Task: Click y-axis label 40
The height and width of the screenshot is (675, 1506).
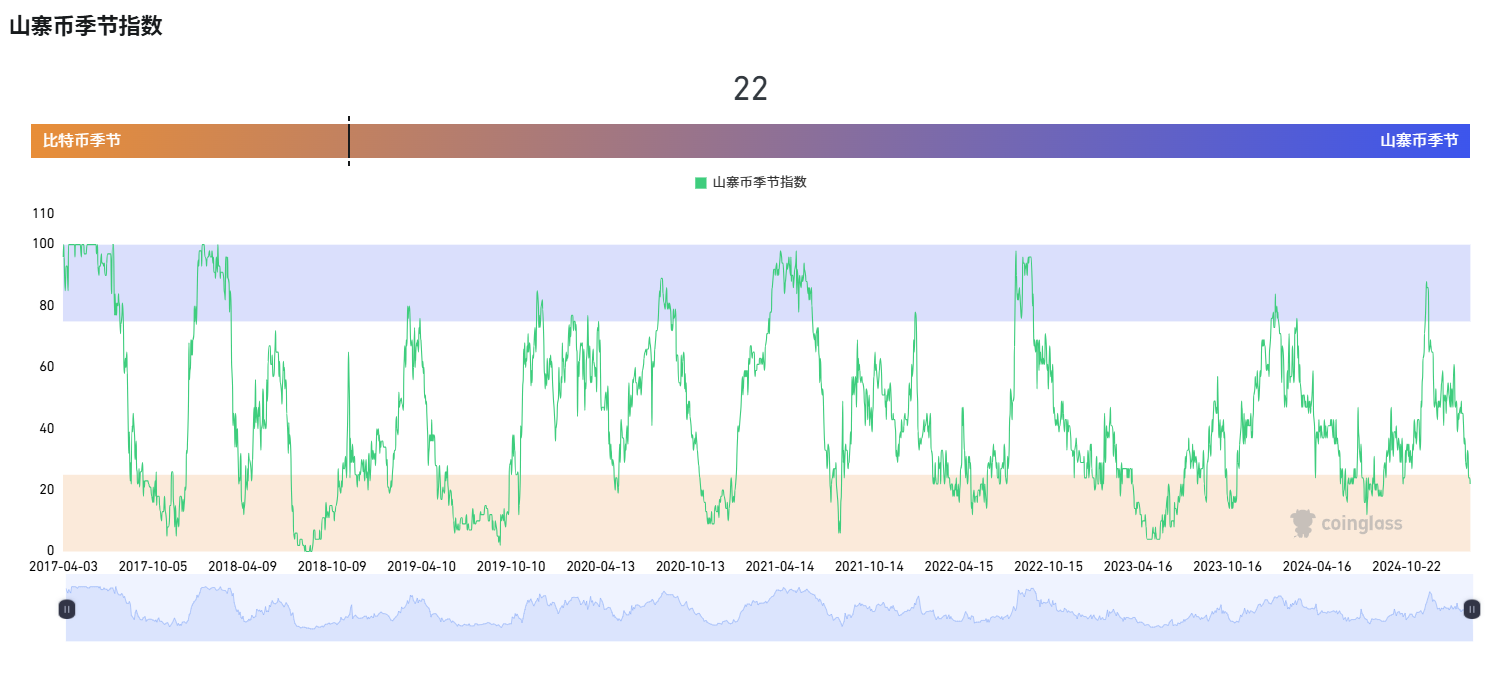Action: pos(47,428)
